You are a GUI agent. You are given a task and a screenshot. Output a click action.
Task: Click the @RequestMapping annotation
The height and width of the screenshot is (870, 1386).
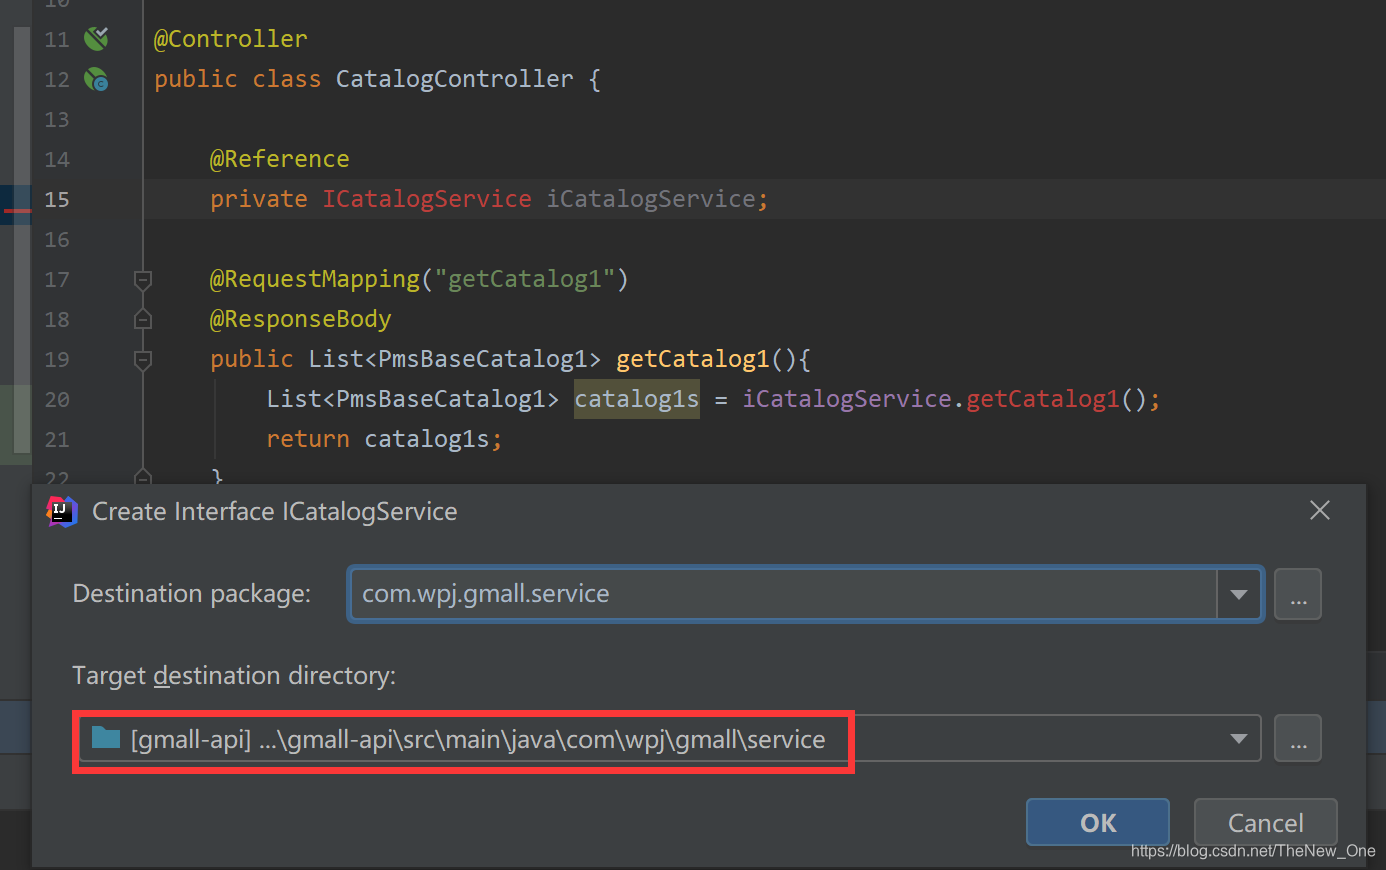pyautogui.click(x=315, y=279)
